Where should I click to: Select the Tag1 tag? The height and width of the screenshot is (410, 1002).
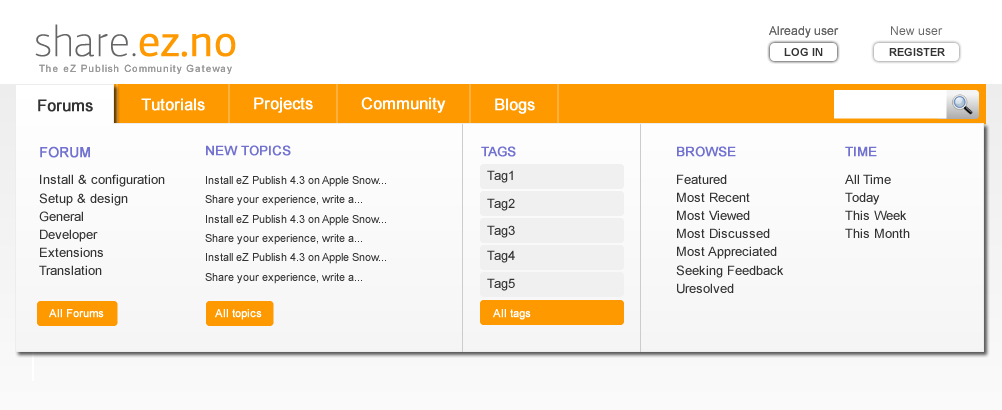(x=551, y=176)
